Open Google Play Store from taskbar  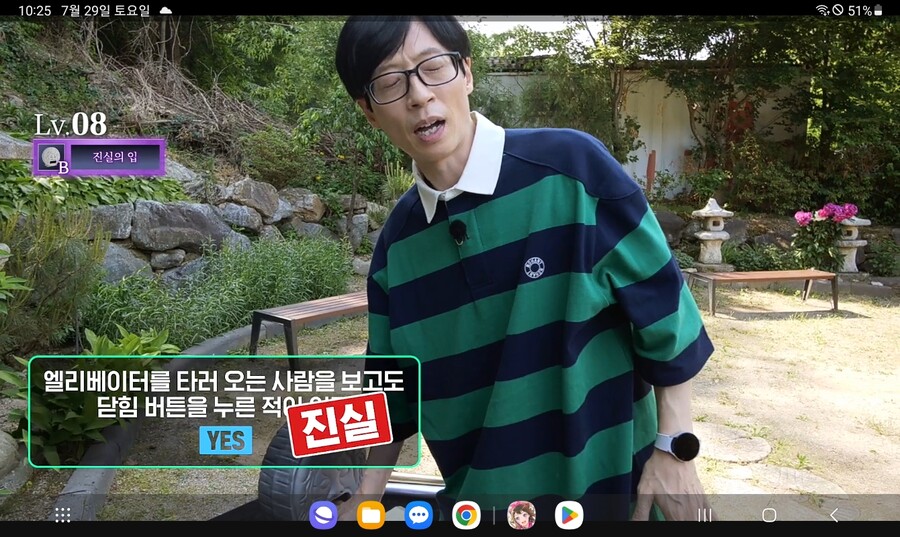click(x=569, y=515)
